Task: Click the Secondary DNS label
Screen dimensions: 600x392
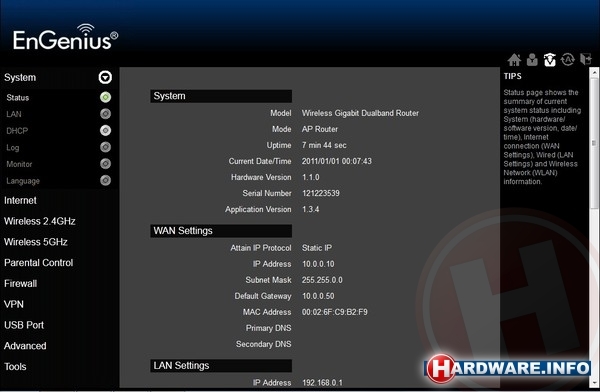Action: (x=264, y=345)
